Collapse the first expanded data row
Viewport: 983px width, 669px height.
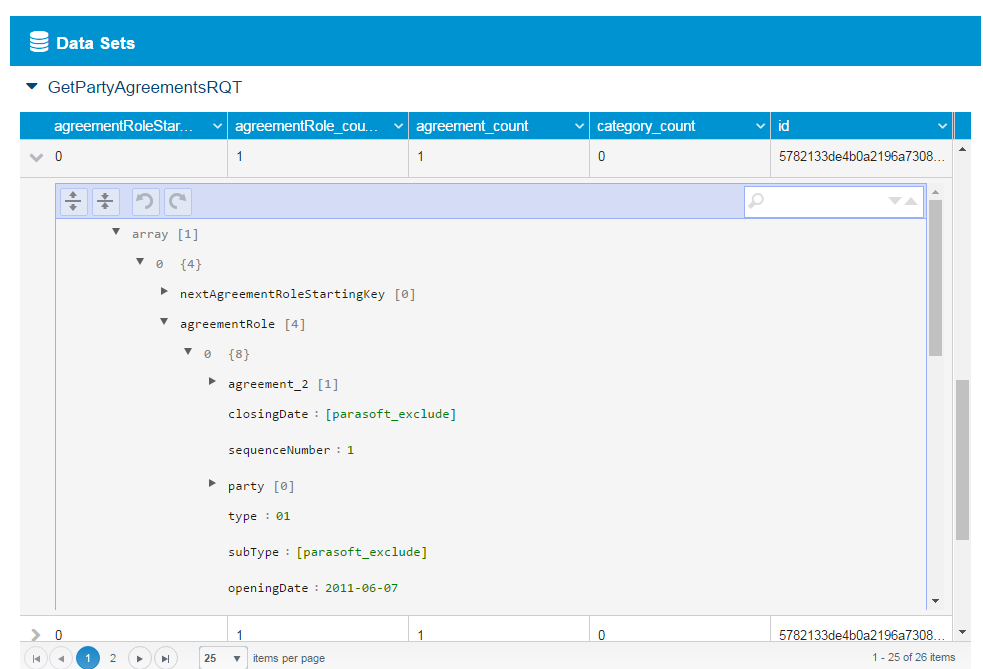(36, 157)
